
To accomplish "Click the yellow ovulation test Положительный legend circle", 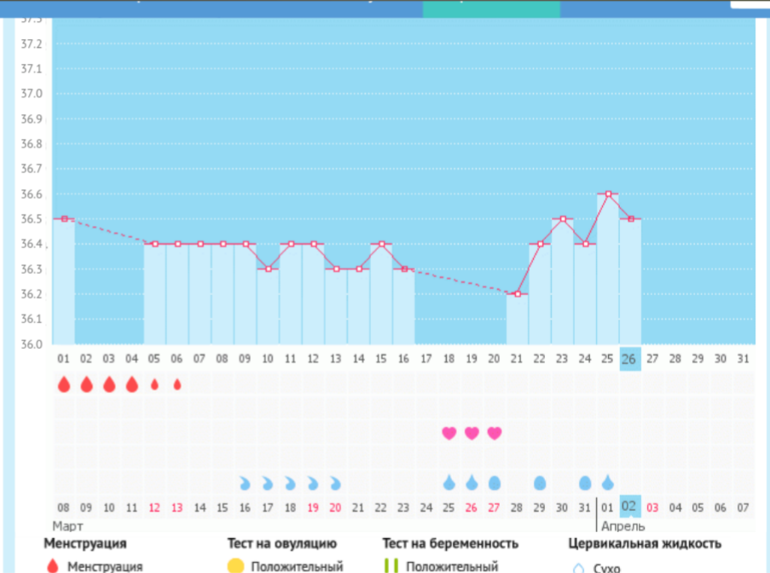I will click(x=236, y=567).
